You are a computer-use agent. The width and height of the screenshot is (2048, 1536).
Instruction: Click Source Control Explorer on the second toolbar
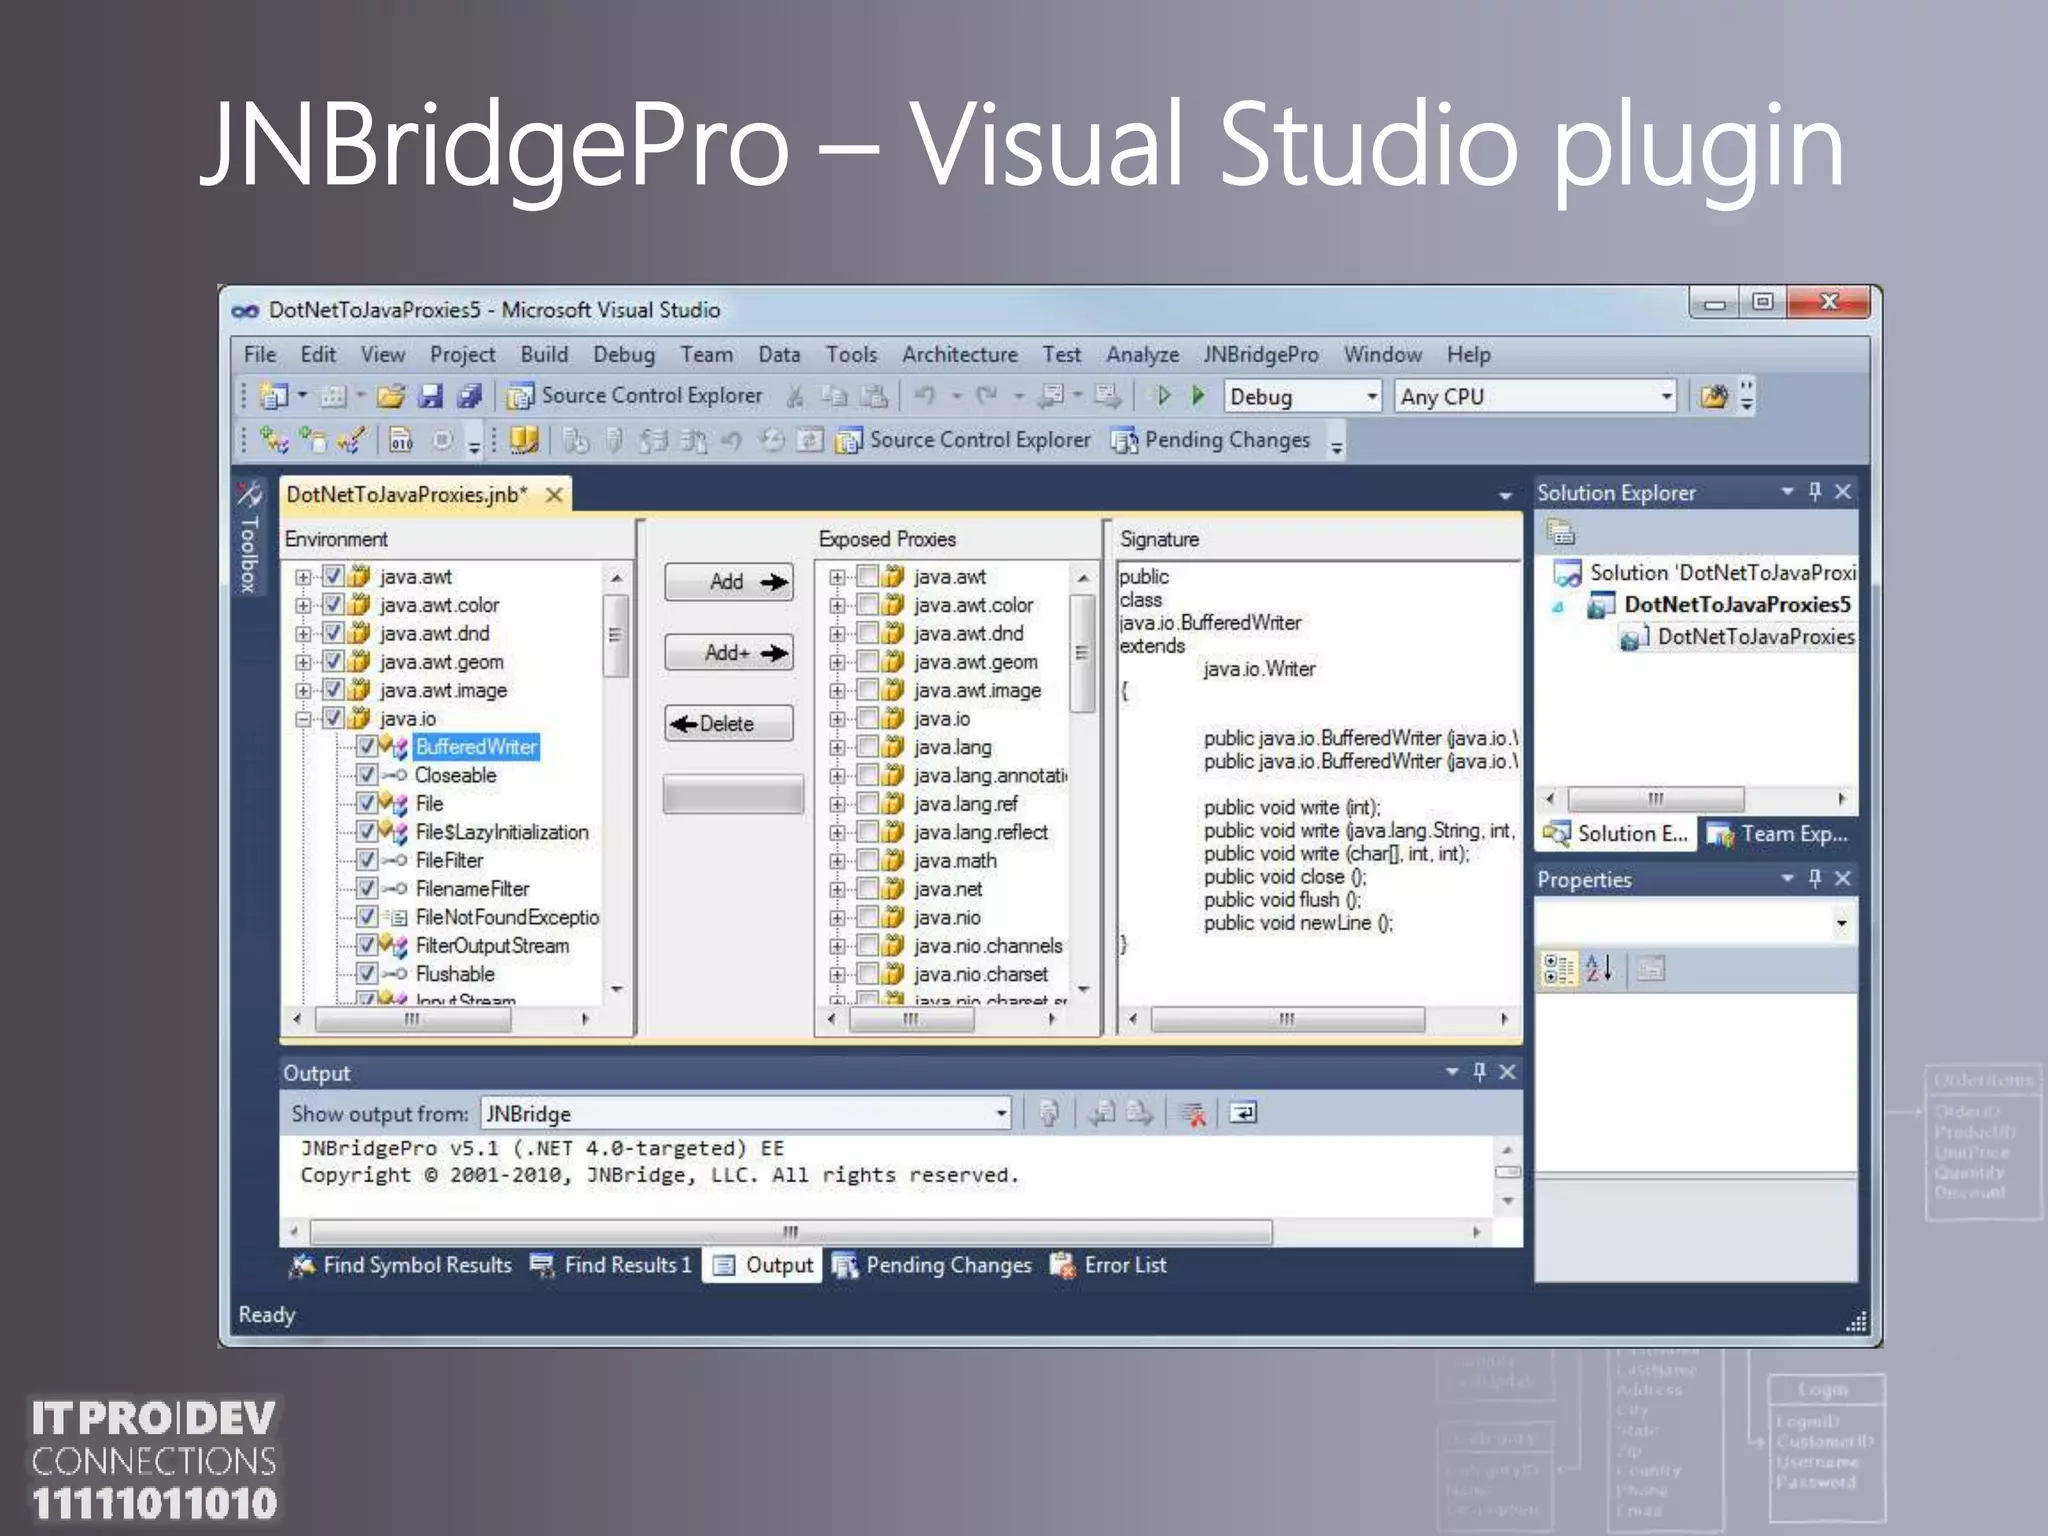(x=963, y=440)
